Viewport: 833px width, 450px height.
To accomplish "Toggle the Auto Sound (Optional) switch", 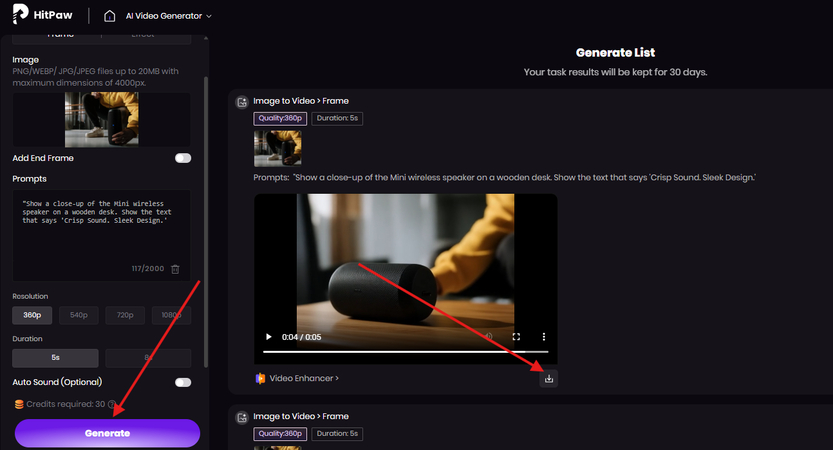I will 183,383.
